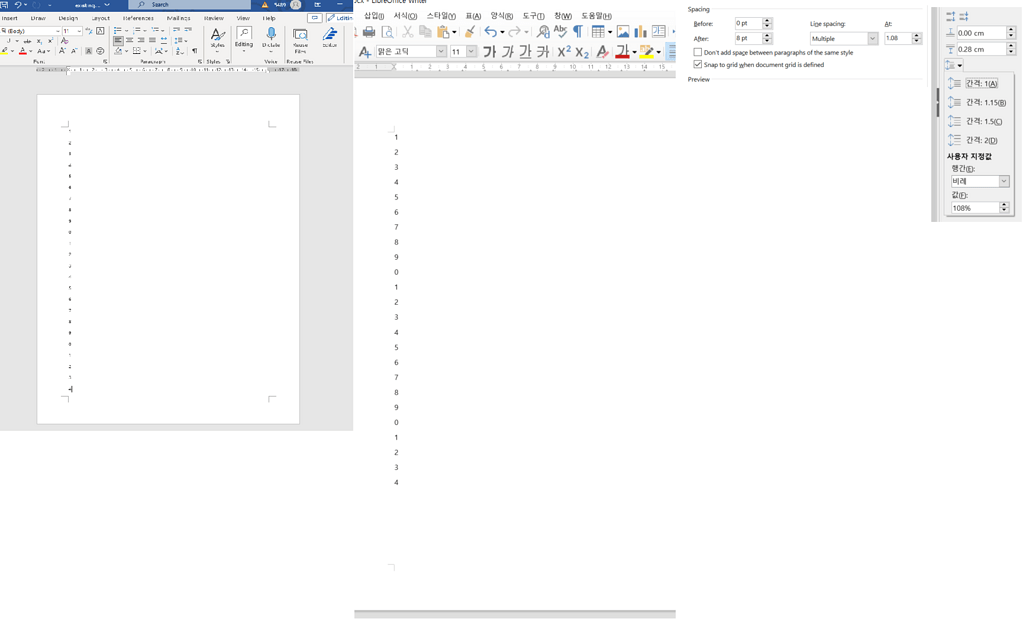
Task: Open the 스타일(Y) menu in LibreOffice
Action: [441, 16]
